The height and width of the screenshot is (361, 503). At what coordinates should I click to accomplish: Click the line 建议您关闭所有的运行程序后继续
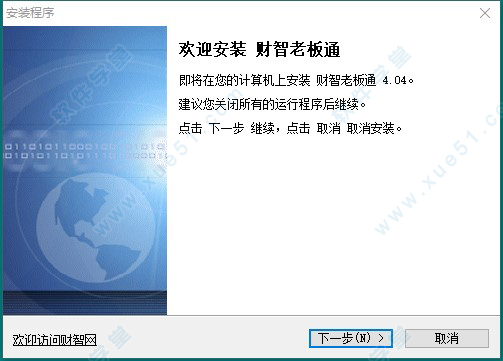click(272, 104)
